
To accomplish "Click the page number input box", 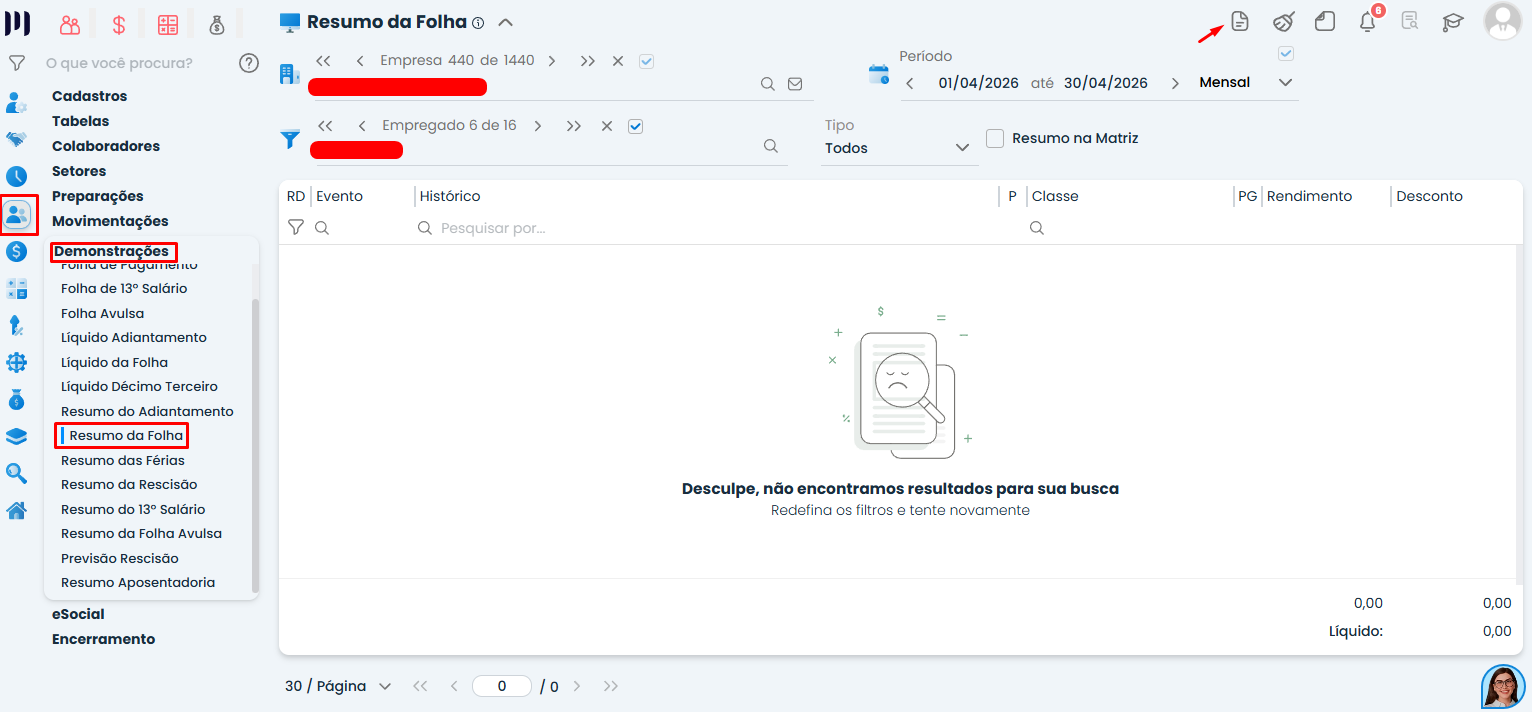I will (501, 686).
